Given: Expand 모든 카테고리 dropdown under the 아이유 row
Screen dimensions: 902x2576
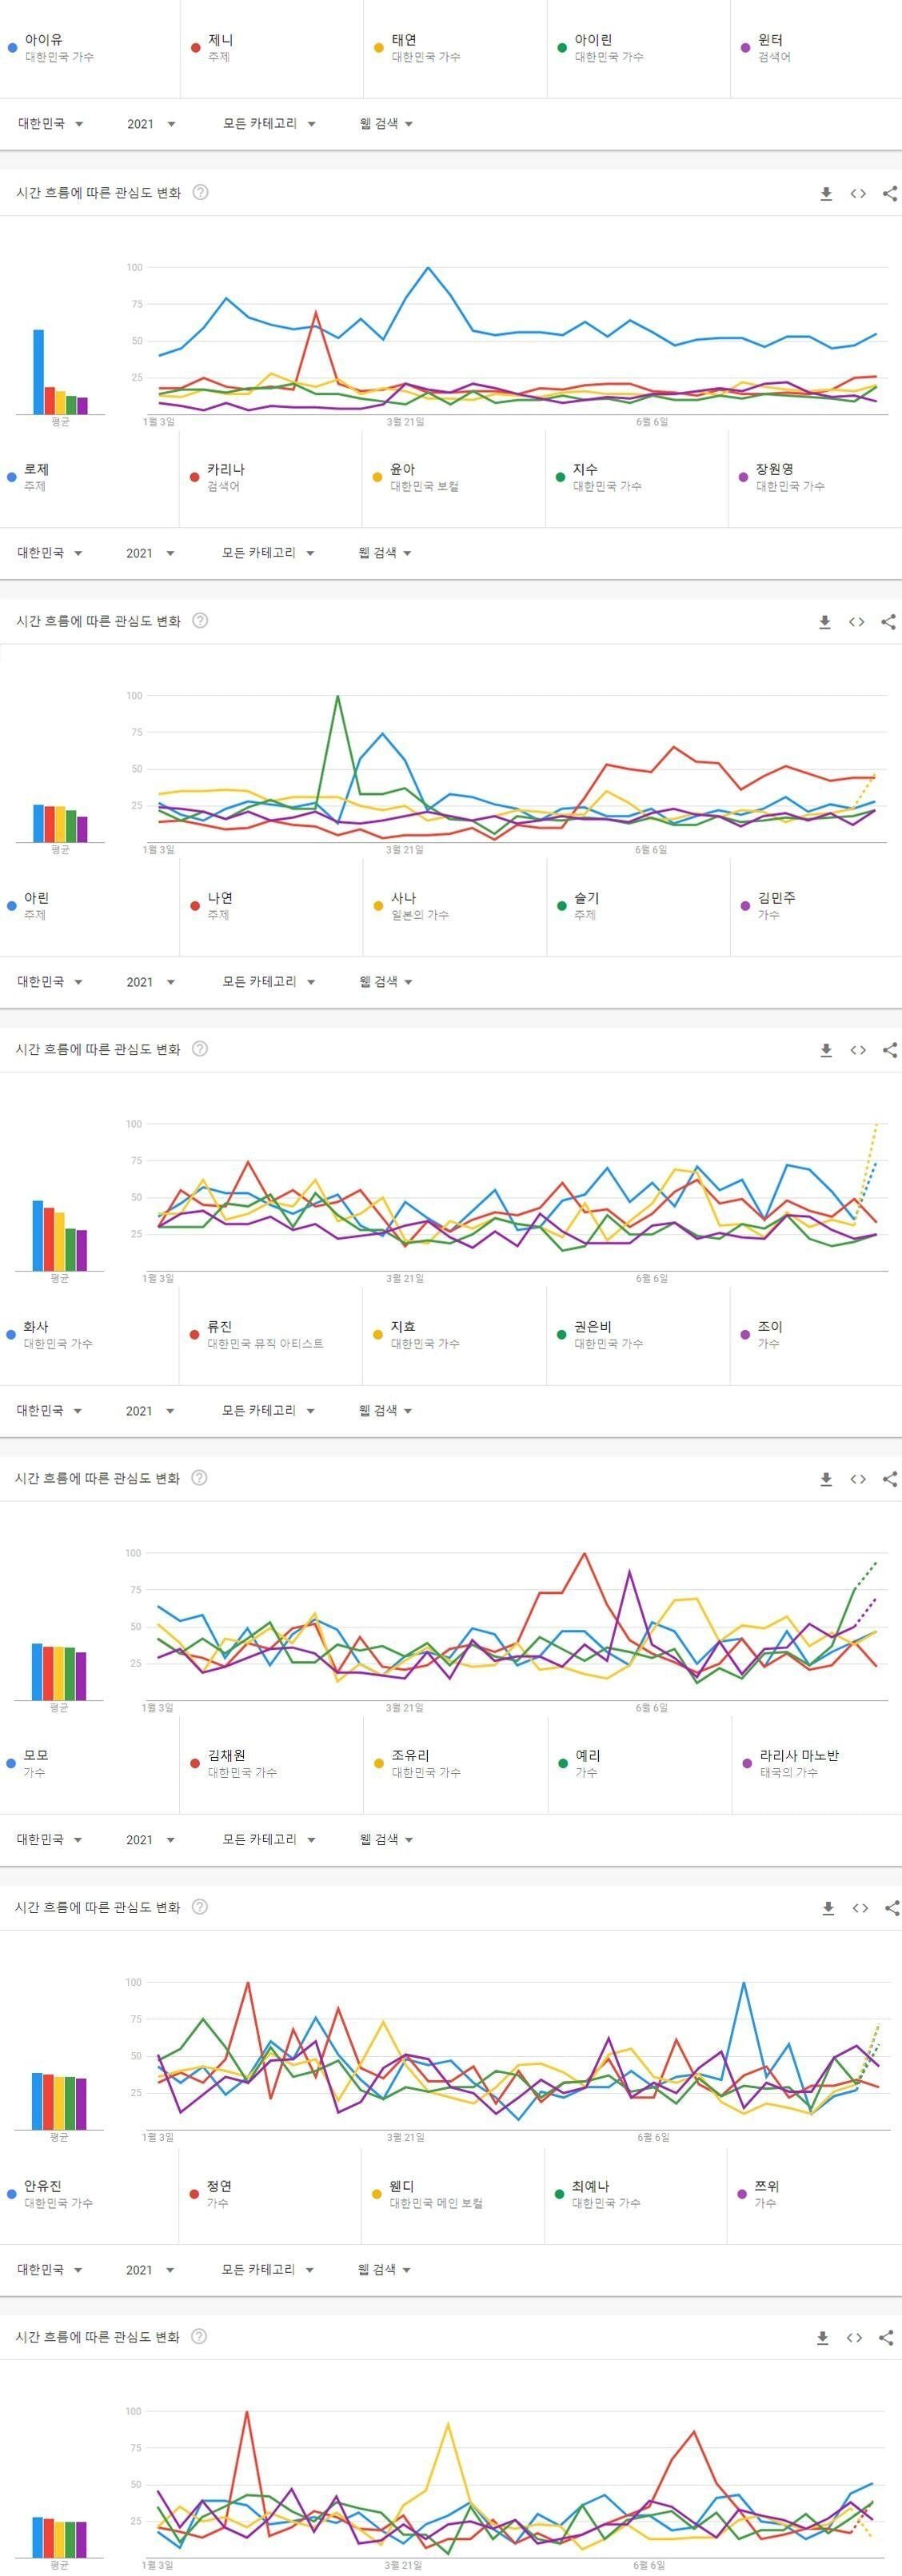Looking at the screenshot, I should 269,124.
